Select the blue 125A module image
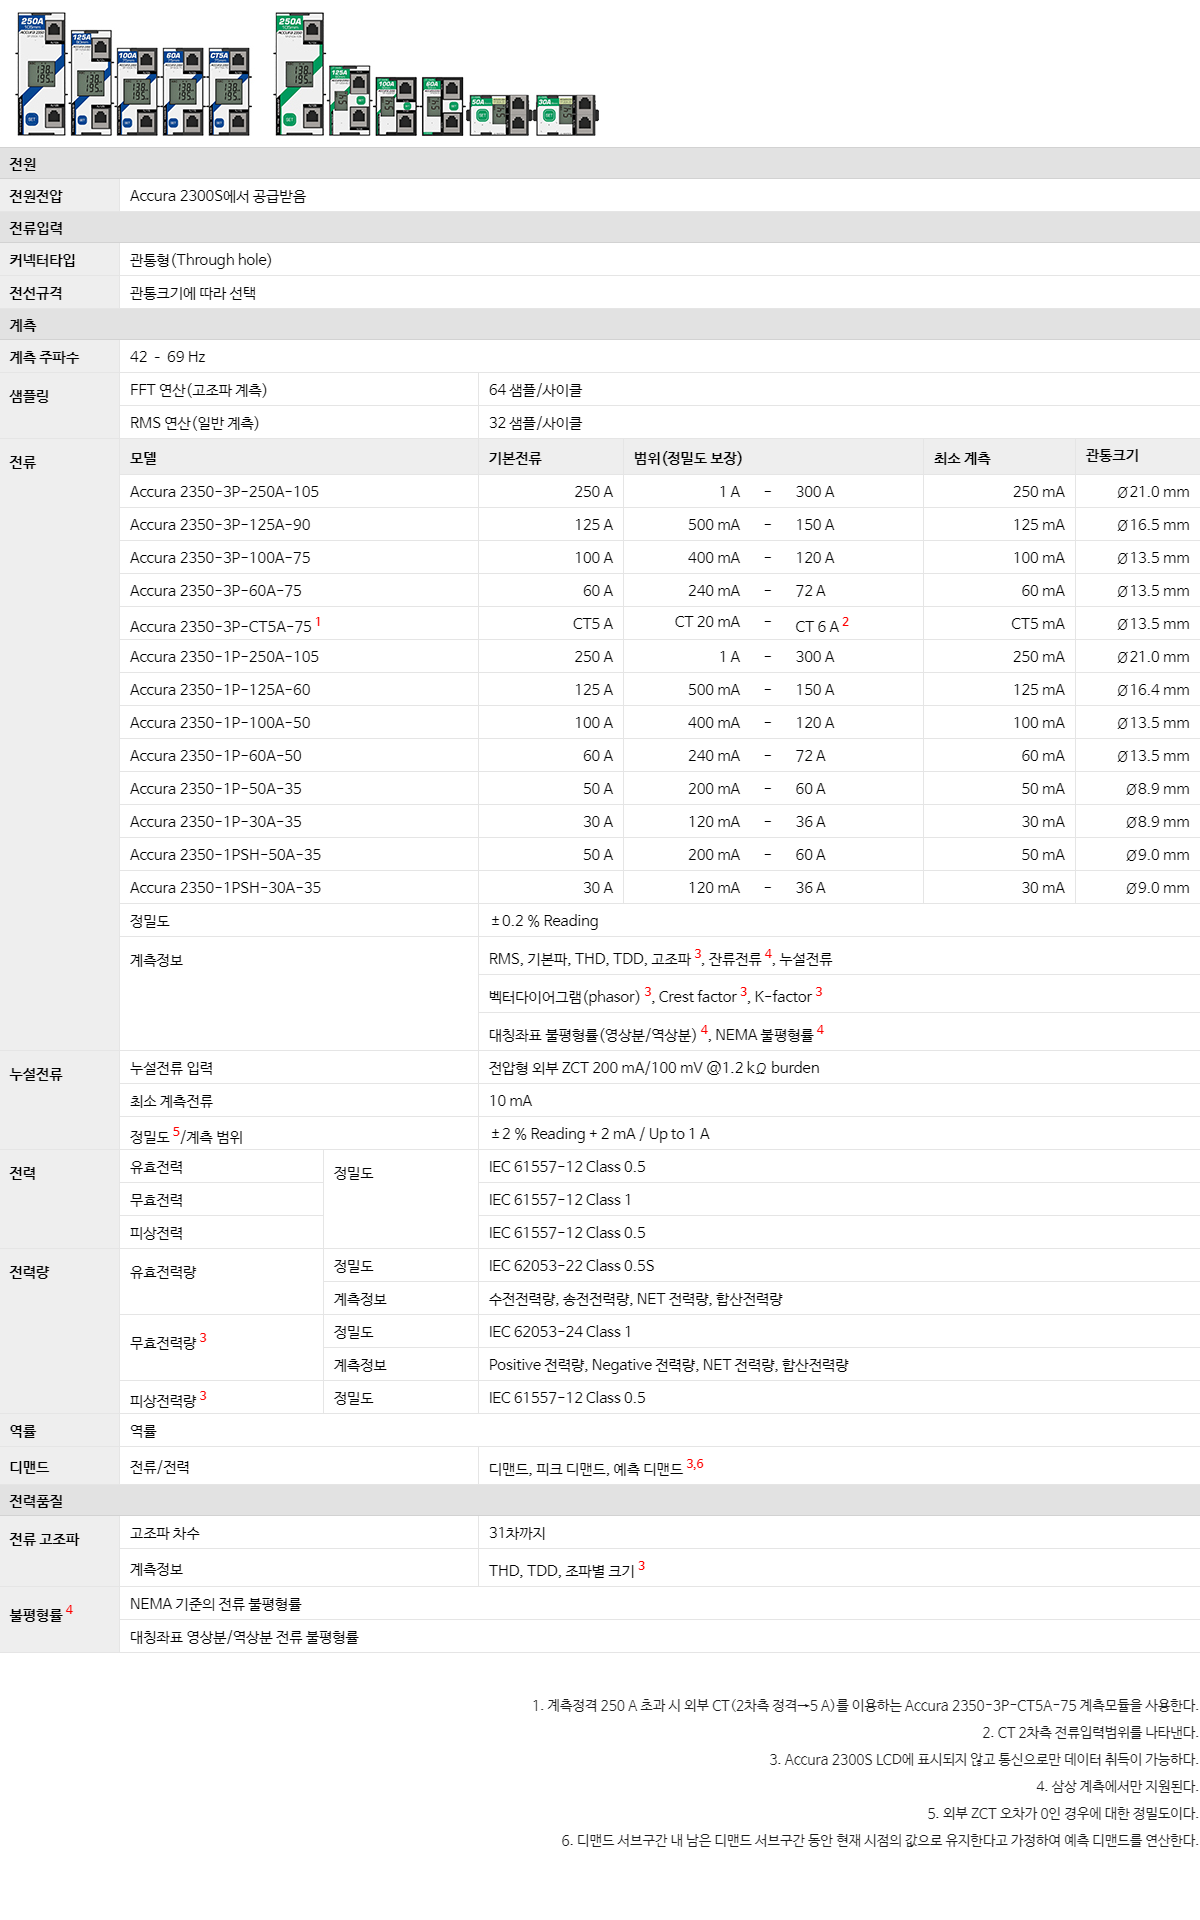 tap(91, 83)
